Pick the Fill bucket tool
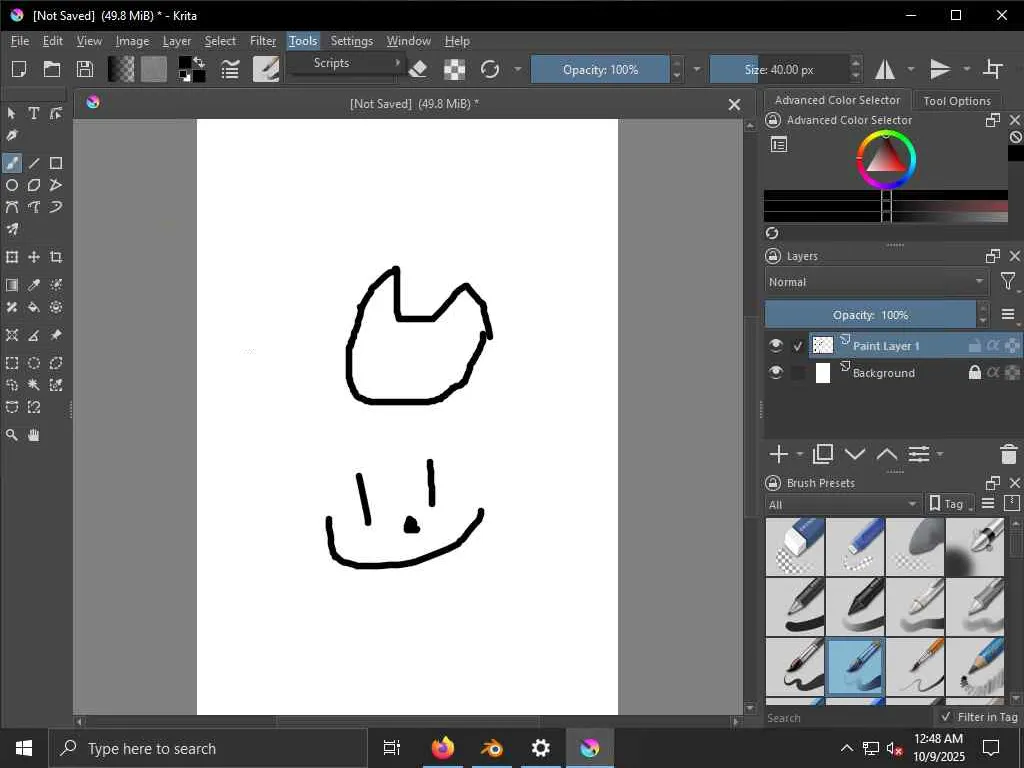 click(34, 307)
